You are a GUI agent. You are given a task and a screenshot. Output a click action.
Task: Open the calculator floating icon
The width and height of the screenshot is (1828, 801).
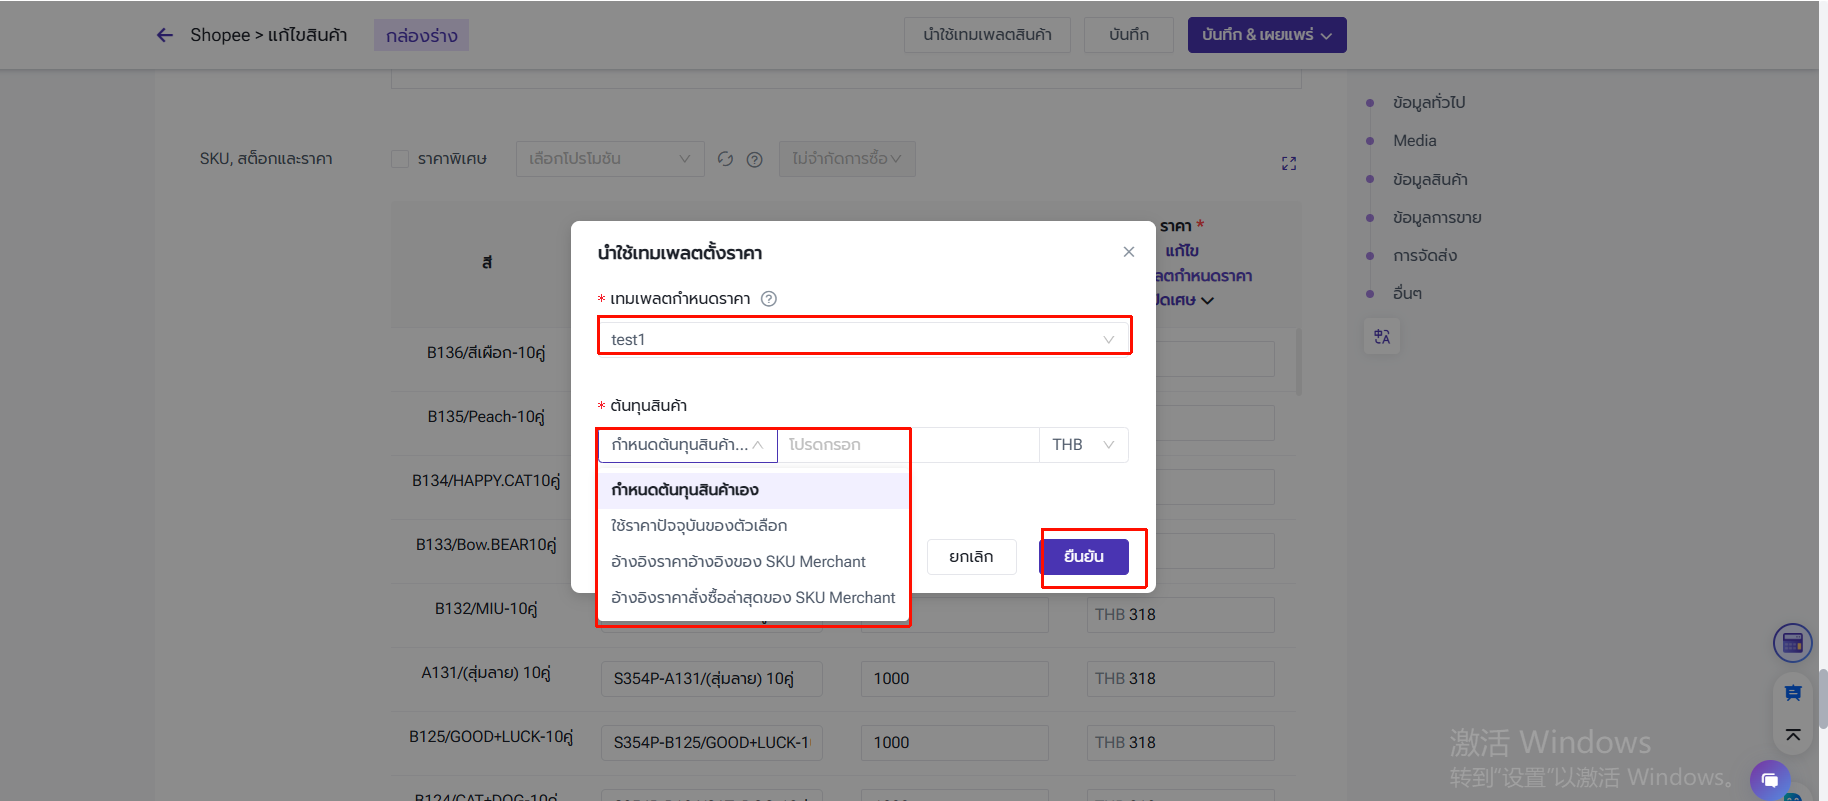[1792, 643]
